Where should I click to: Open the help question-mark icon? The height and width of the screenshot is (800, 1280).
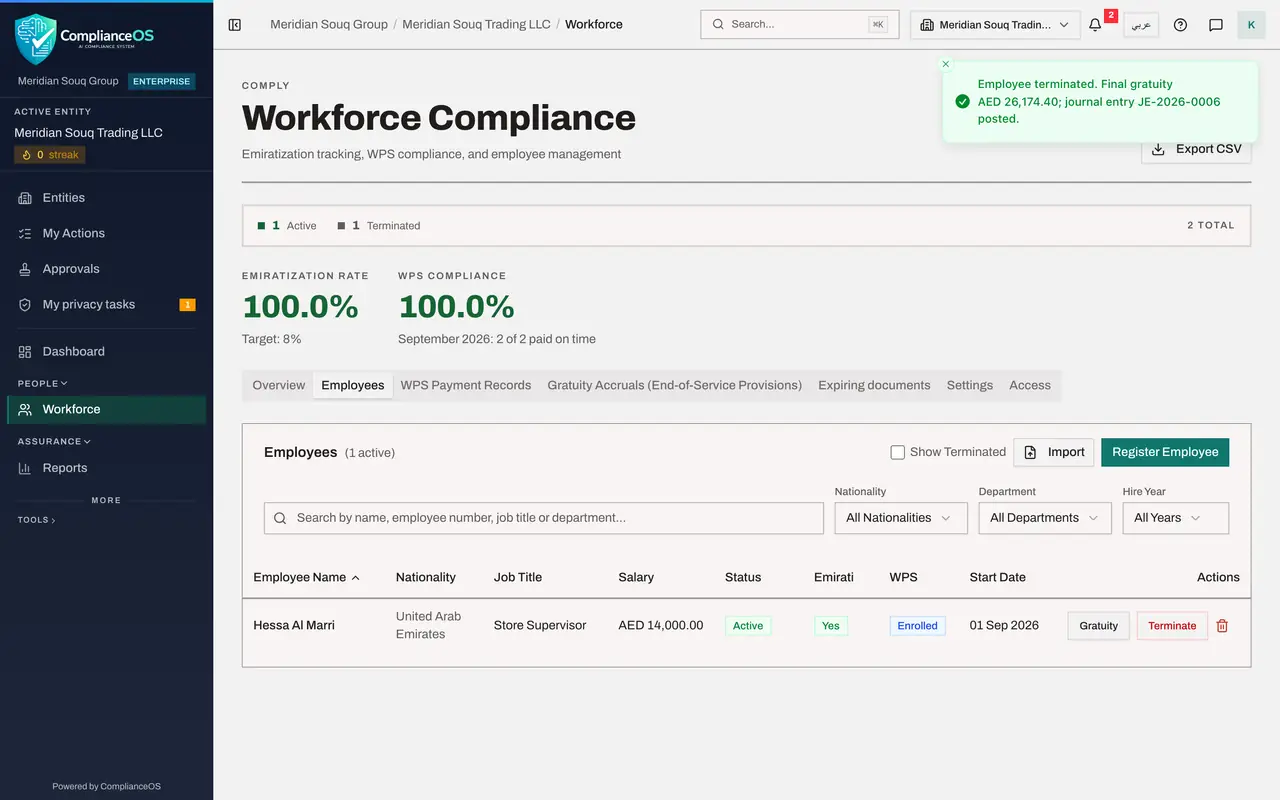tap(1180, 25)
